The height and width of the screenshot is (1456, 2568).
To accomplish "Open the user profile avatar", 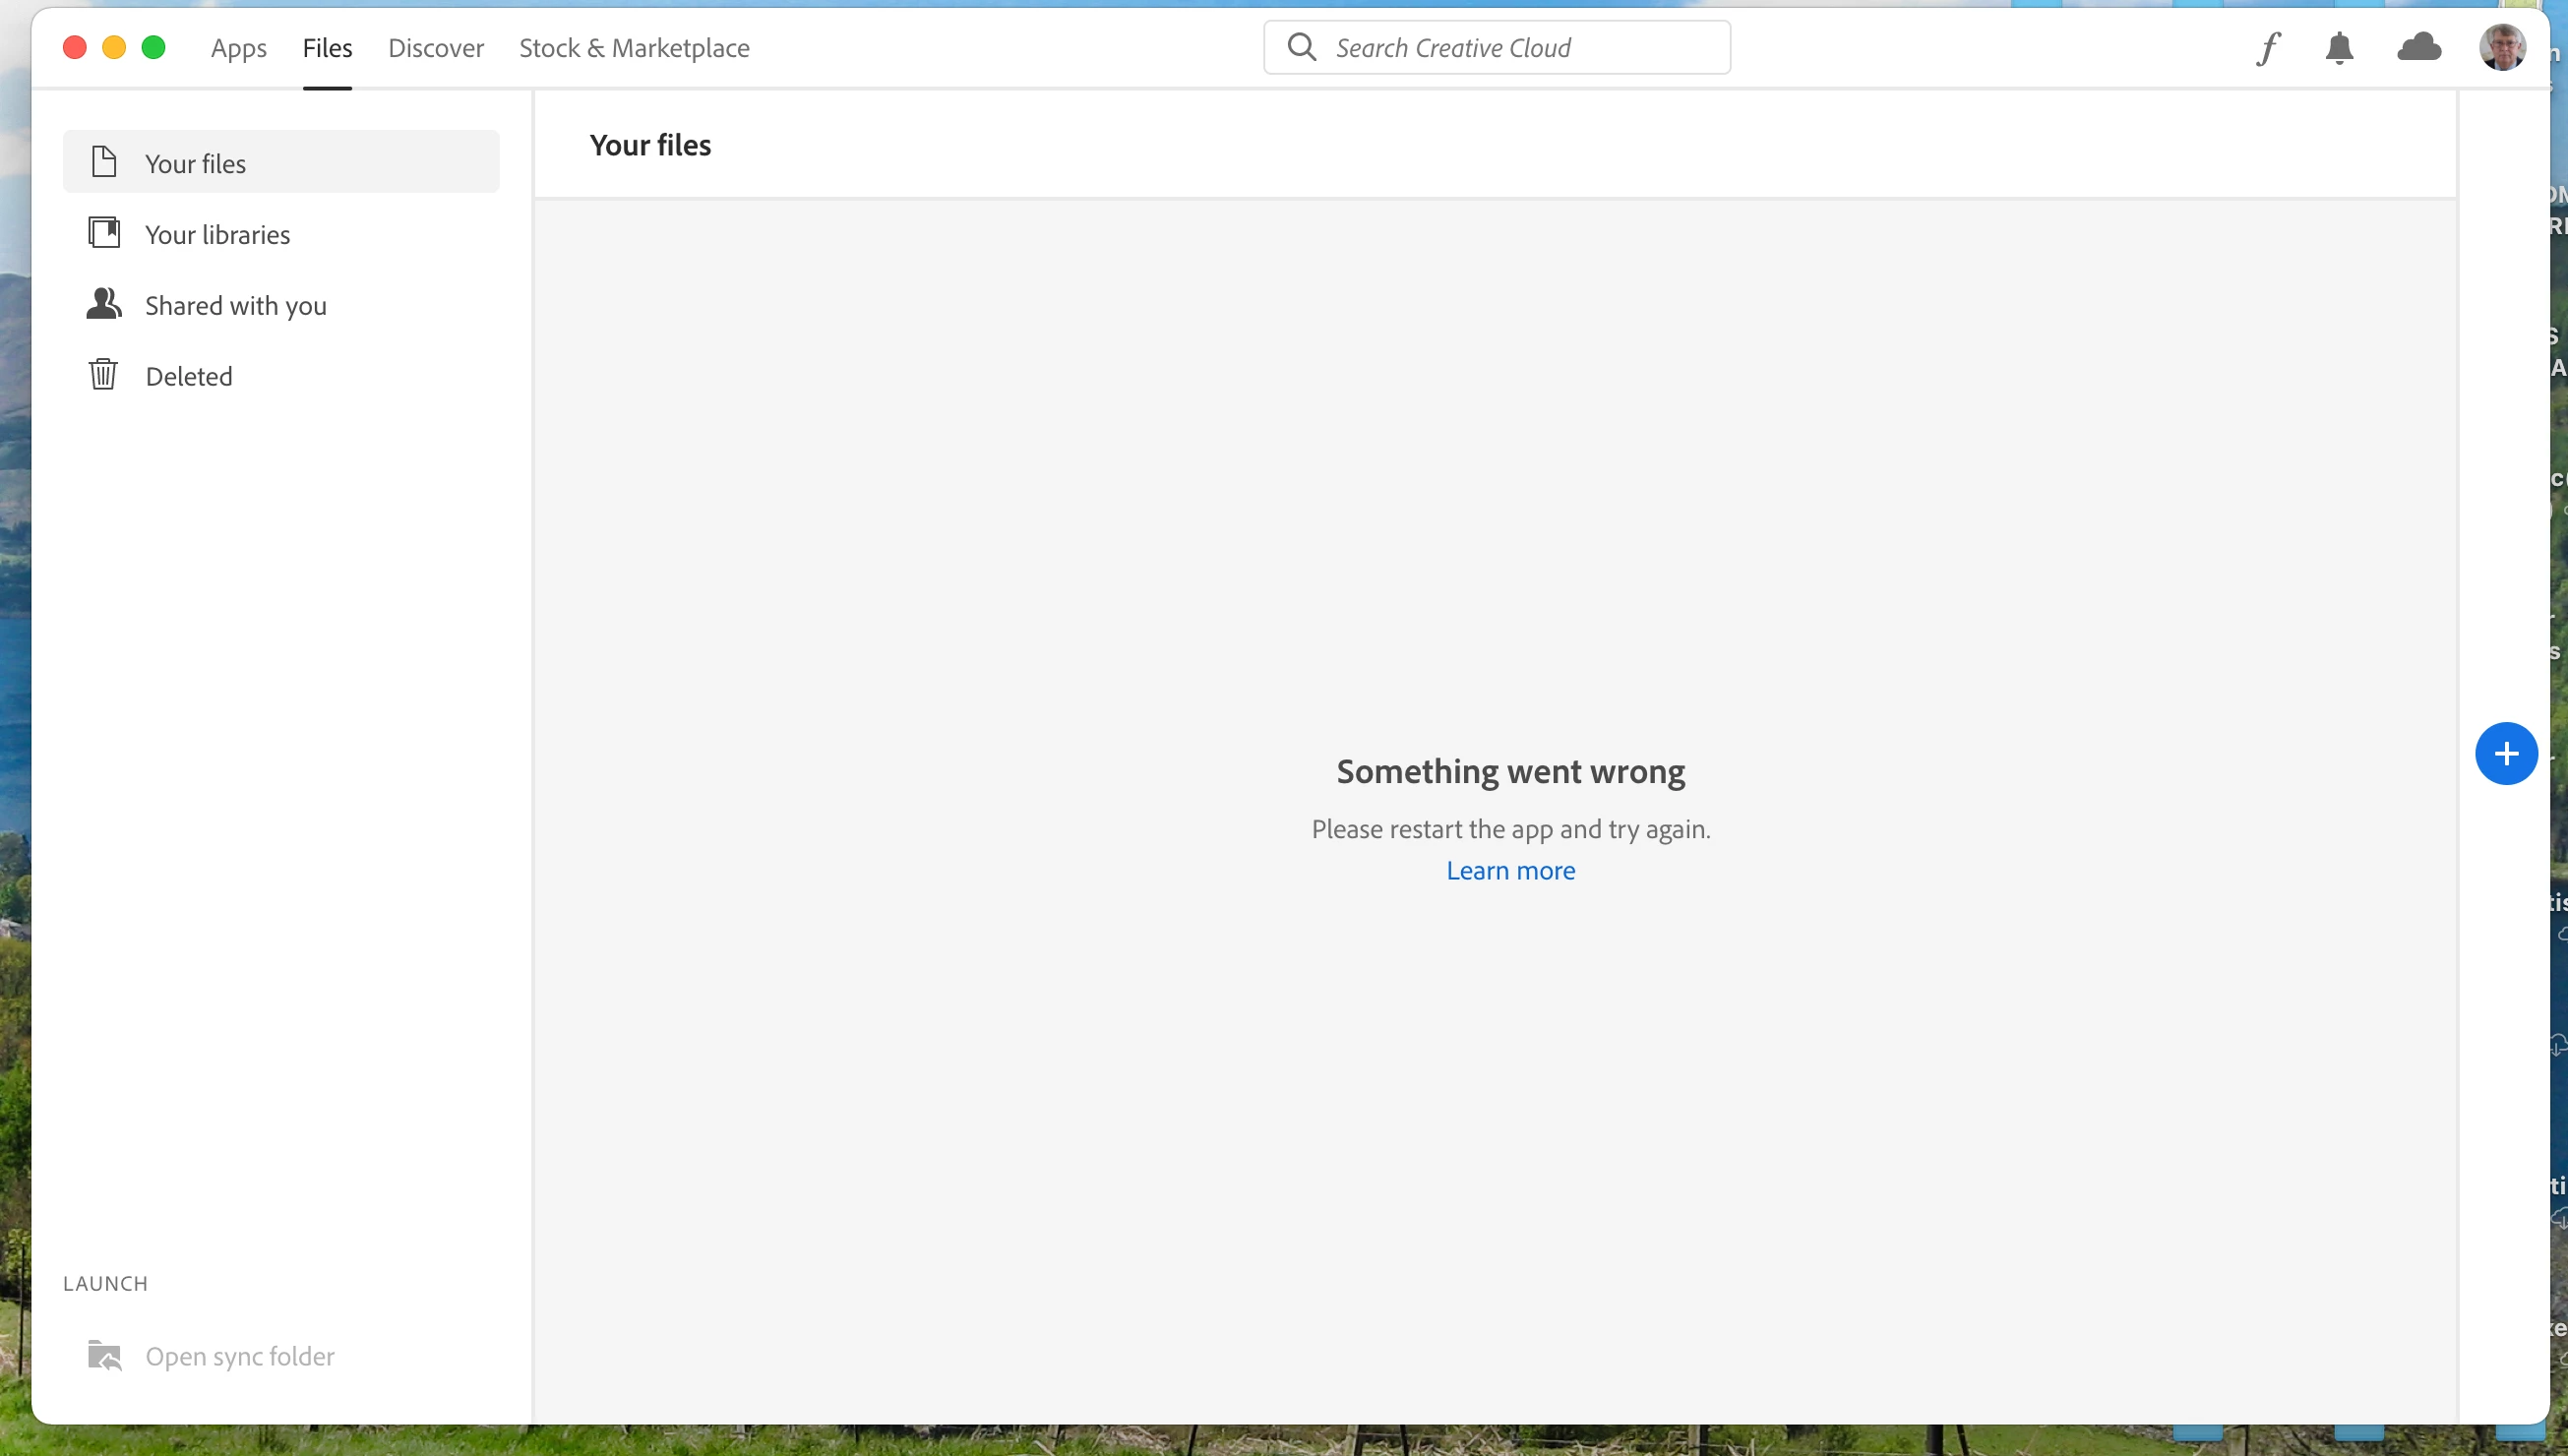I will tap(2501, 48).
